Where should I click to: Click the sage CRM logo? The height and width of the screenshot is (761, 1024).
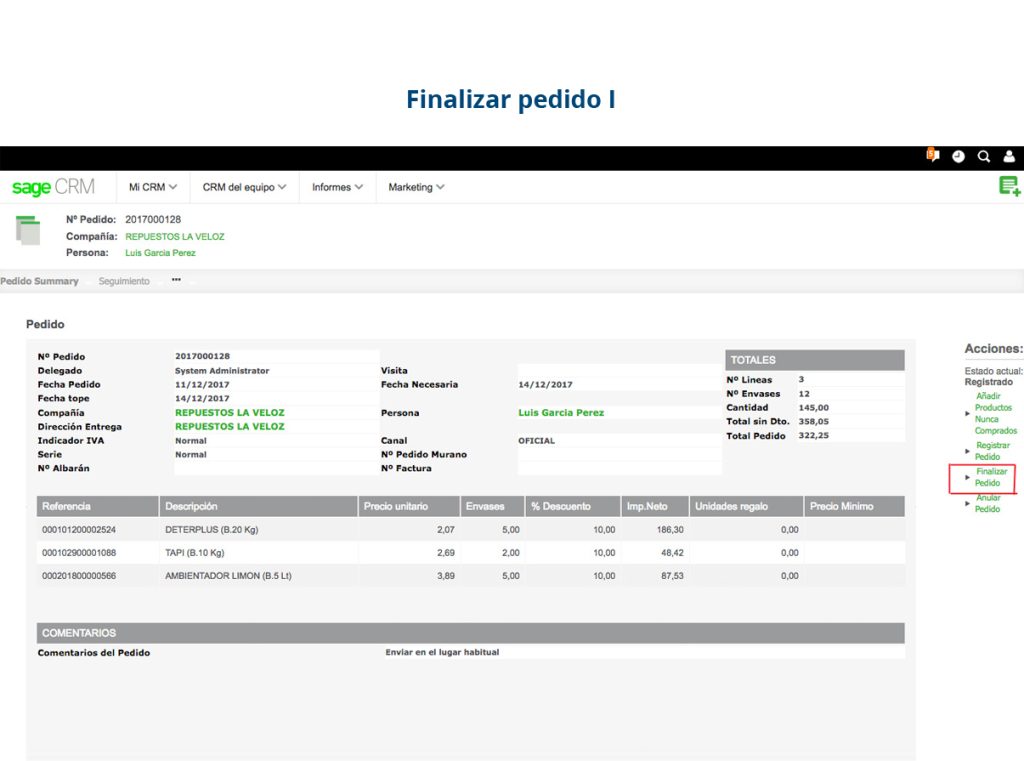54,186
